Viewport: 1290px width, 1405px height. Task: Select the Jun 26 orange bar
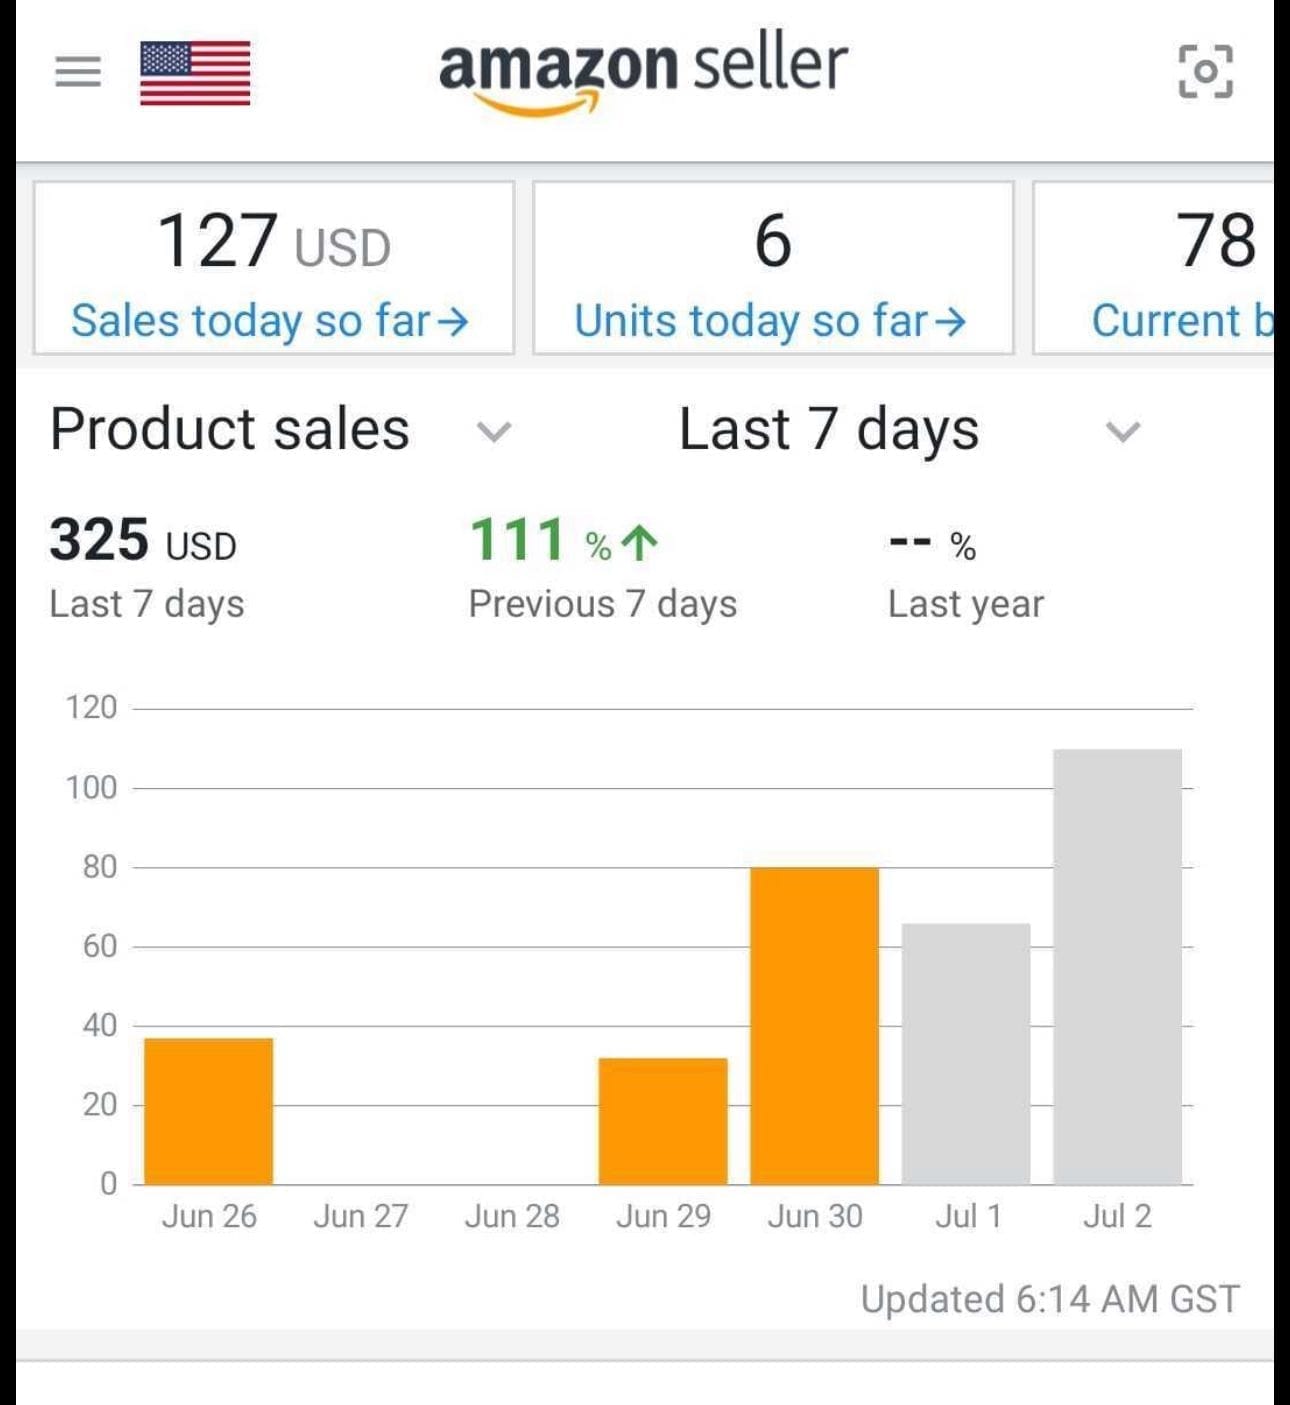pyautogui.click(x=209, y=1110)
